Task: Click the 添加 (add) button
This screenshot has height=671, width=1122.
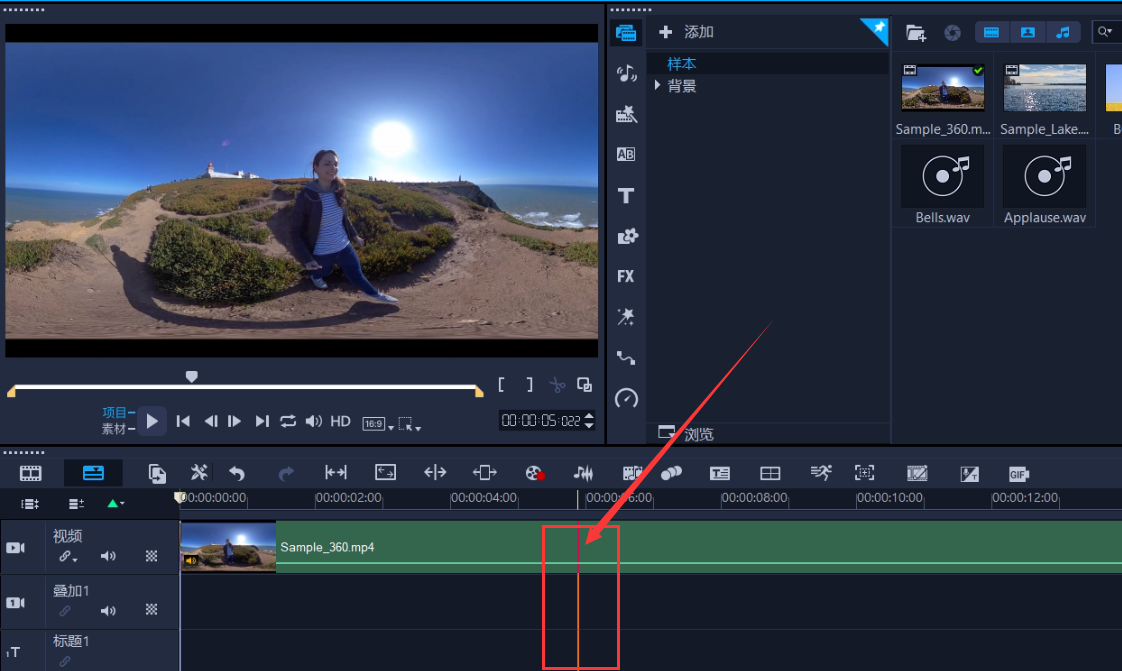Action: (688, 32)
